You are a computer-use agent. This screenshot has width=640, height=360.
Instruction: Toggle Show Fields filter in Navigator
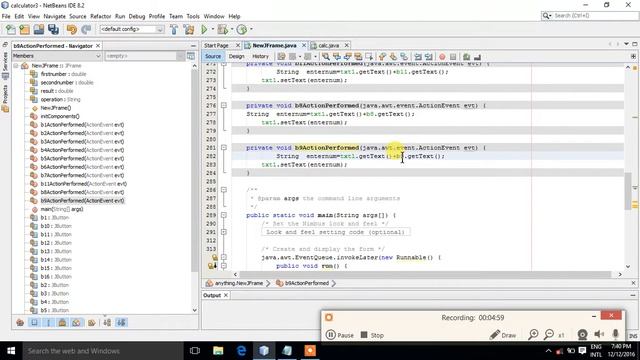[34, 323]
